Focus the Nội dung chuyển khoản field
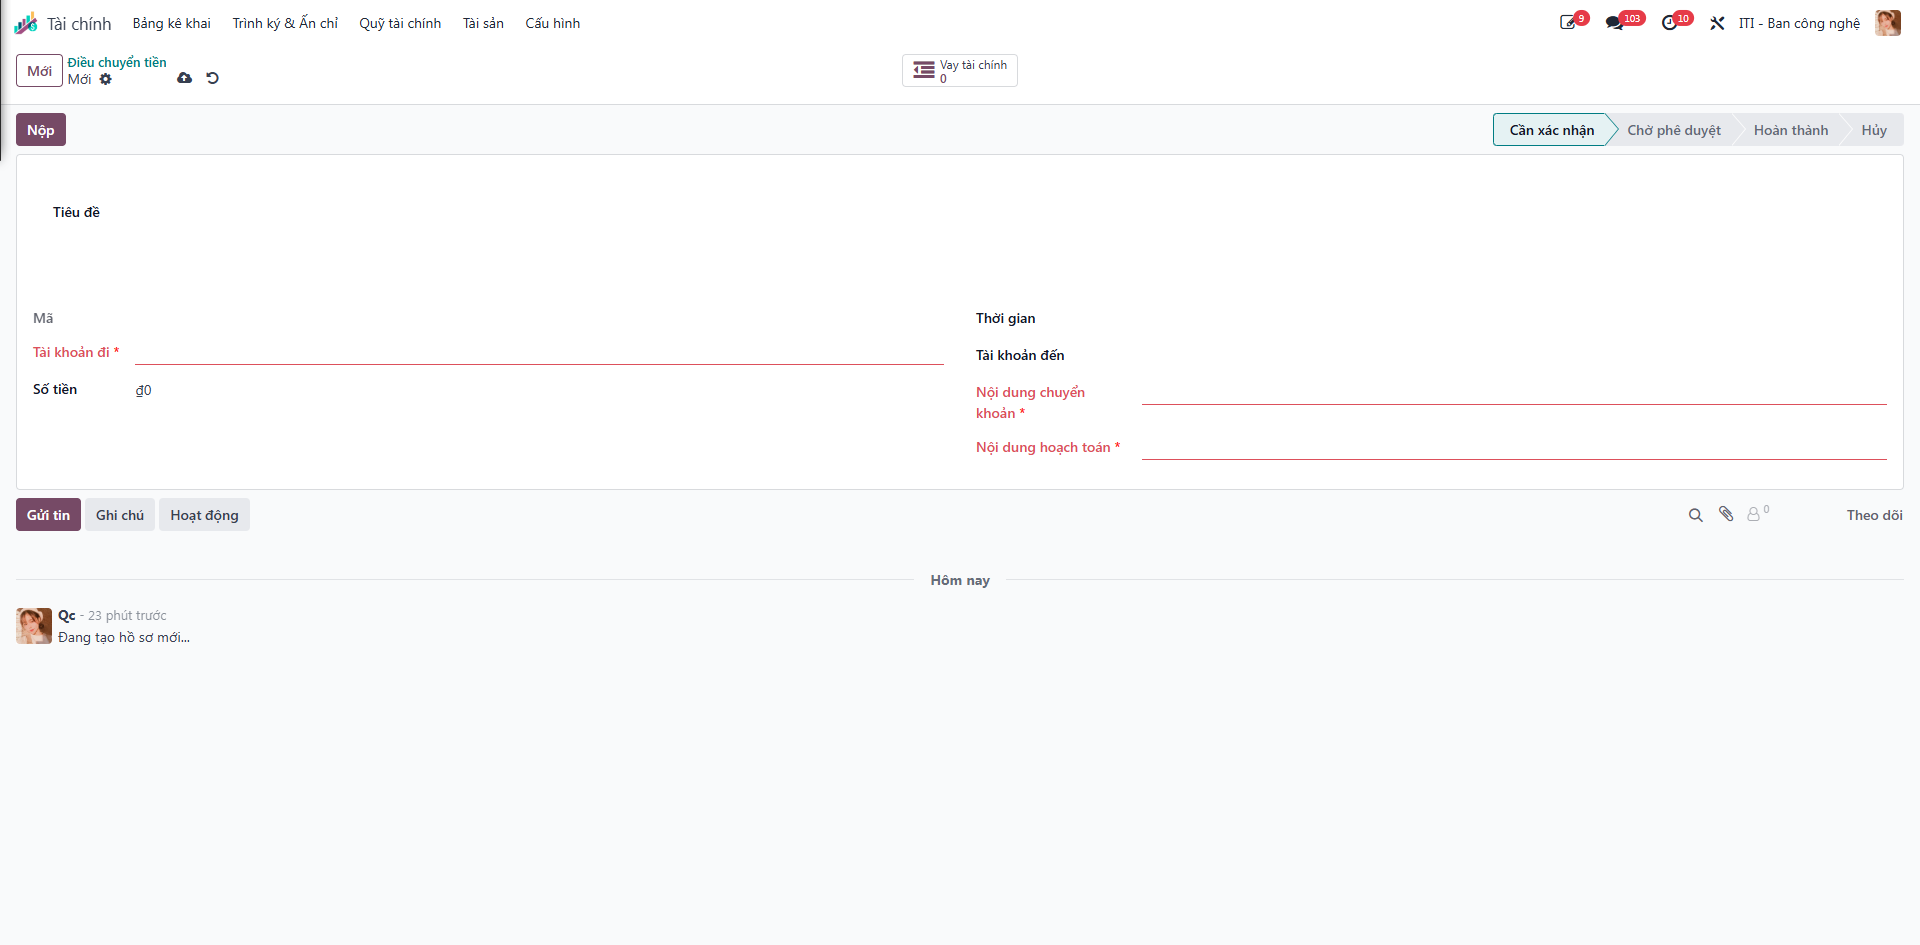The image size is (1920, 945). click(1514, 393)
